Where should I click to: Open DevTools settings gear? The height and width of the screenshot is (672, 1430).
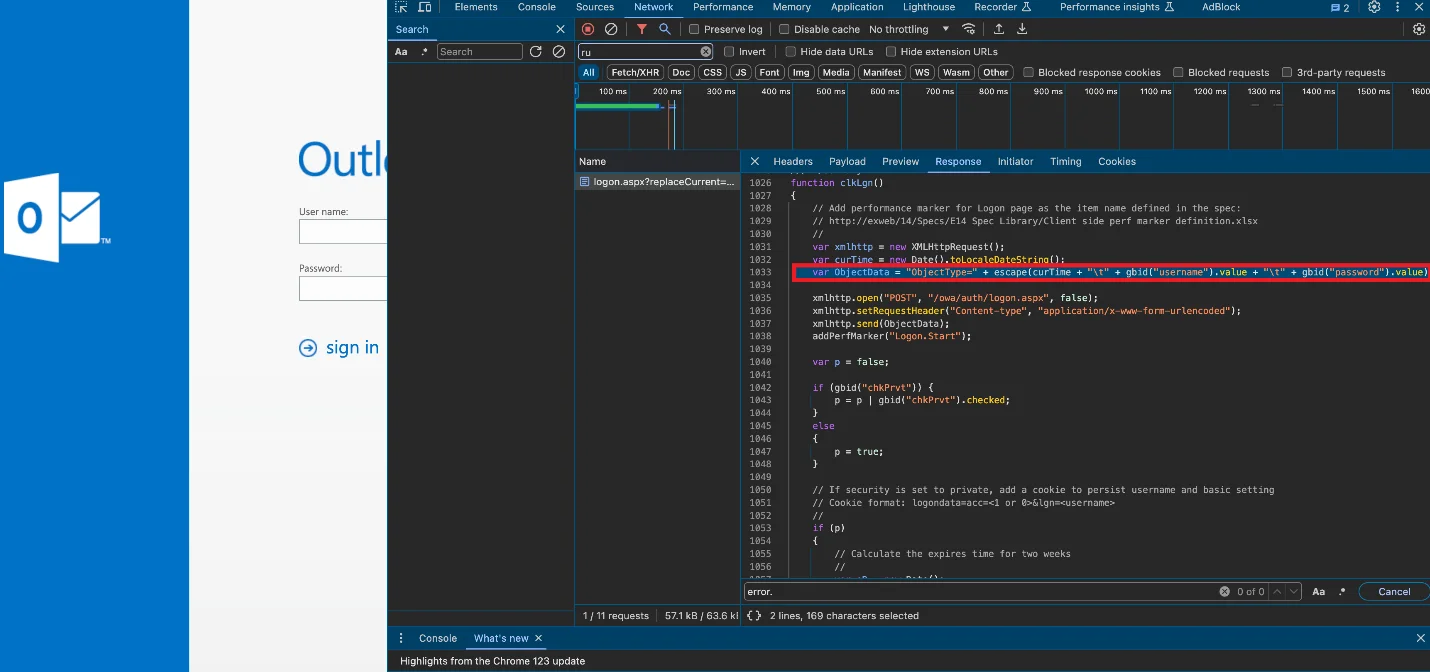(1374, 7)
